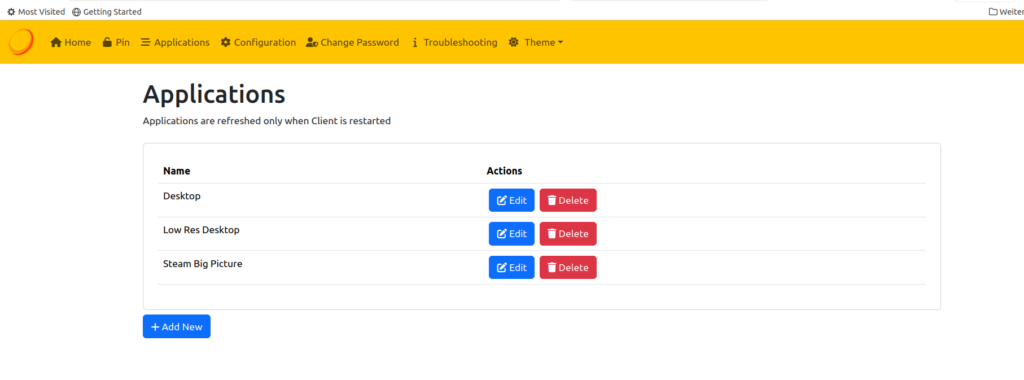1024x380 pixels.
Task: Delete the Steam Big Picture application
Action: 568,267
